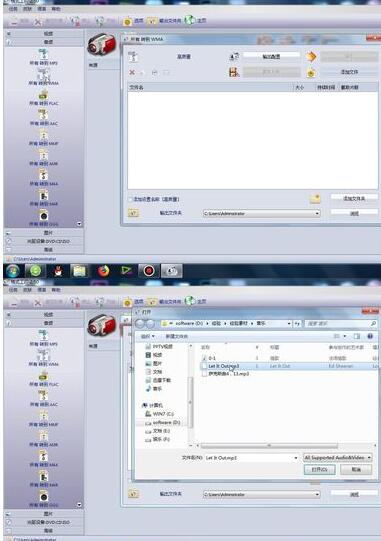The width and height of the screenshot is (381, 541).
Task: Click the orange arrow icon in the WMA dialog
Action: click(311, 56)
